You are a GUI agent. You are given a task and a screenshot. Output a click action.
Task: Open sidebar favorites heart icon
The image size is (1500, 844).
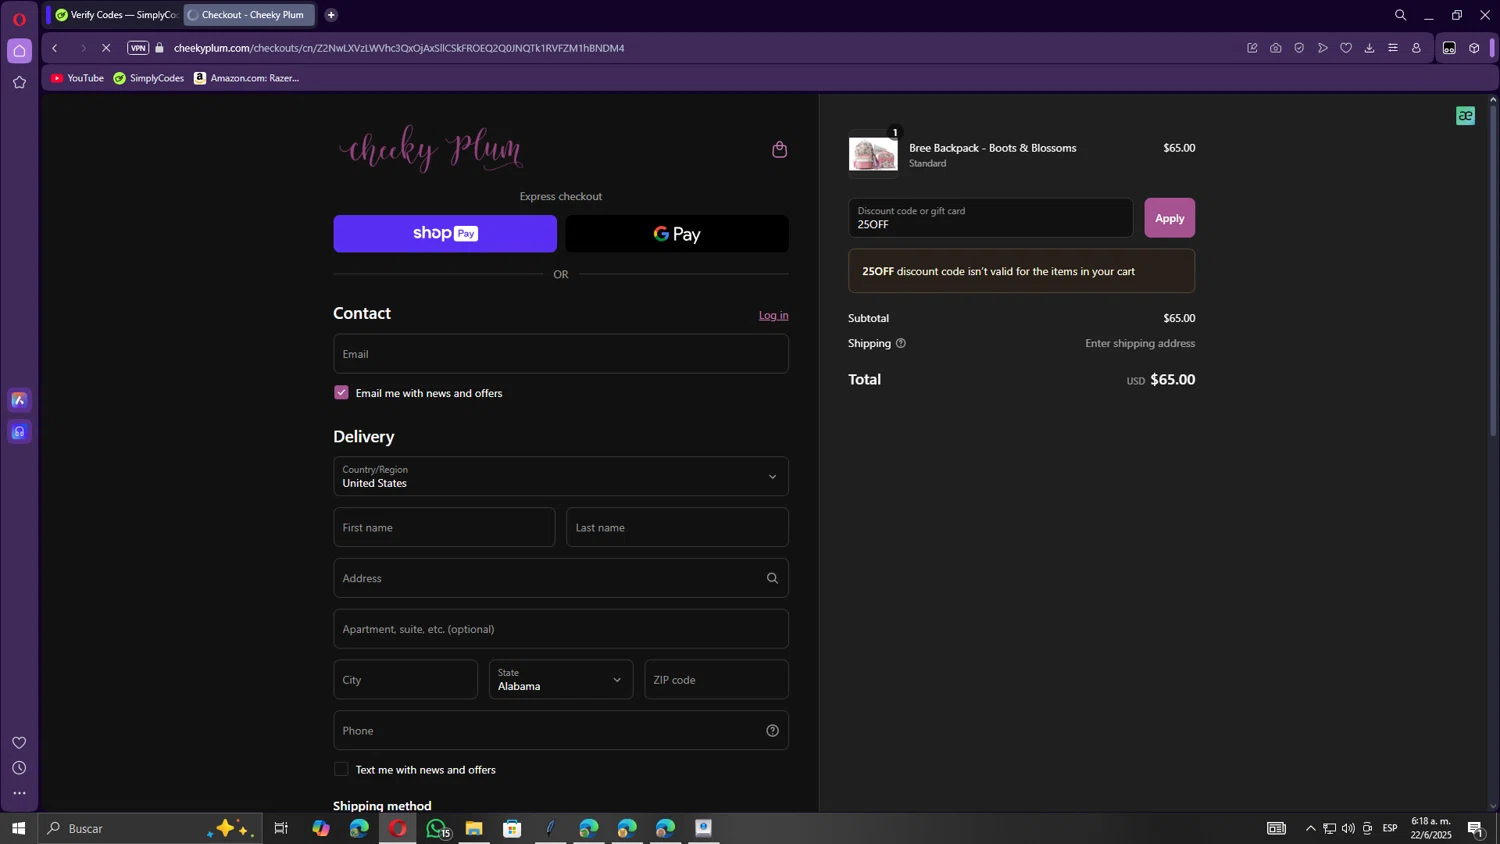click(x=19, y=743)
